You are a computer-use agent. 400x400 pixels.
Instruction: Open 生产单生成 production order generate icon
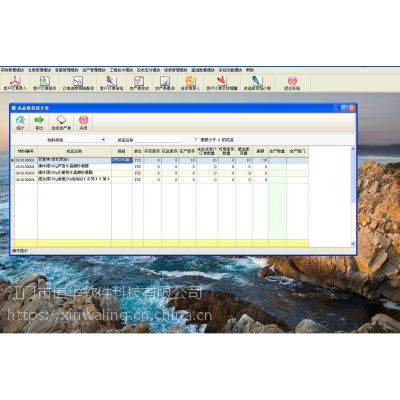(x=139, y=83)
